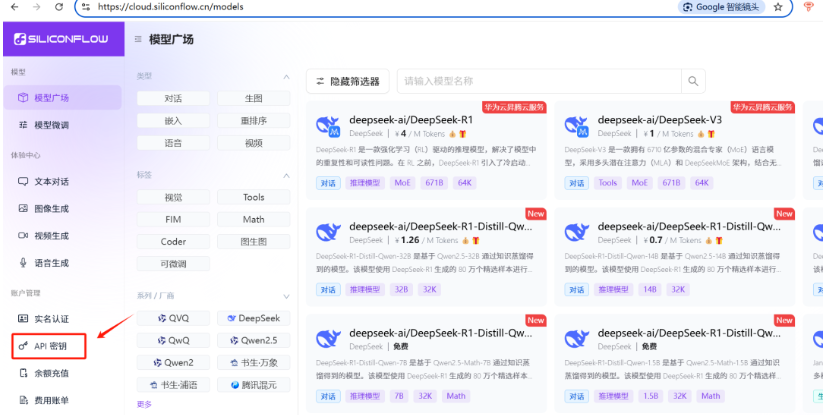Filter by 重排序 type

point(253,120)
